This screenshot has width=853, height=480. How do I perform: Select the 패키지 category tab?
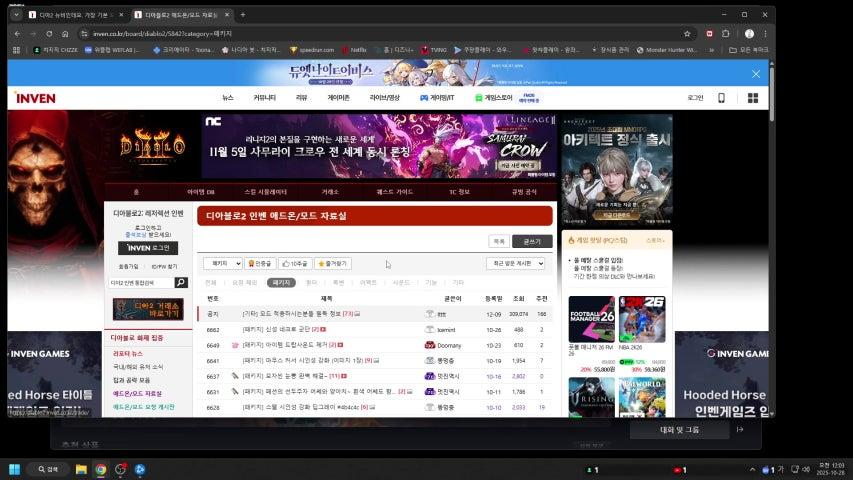click(280, 283)
